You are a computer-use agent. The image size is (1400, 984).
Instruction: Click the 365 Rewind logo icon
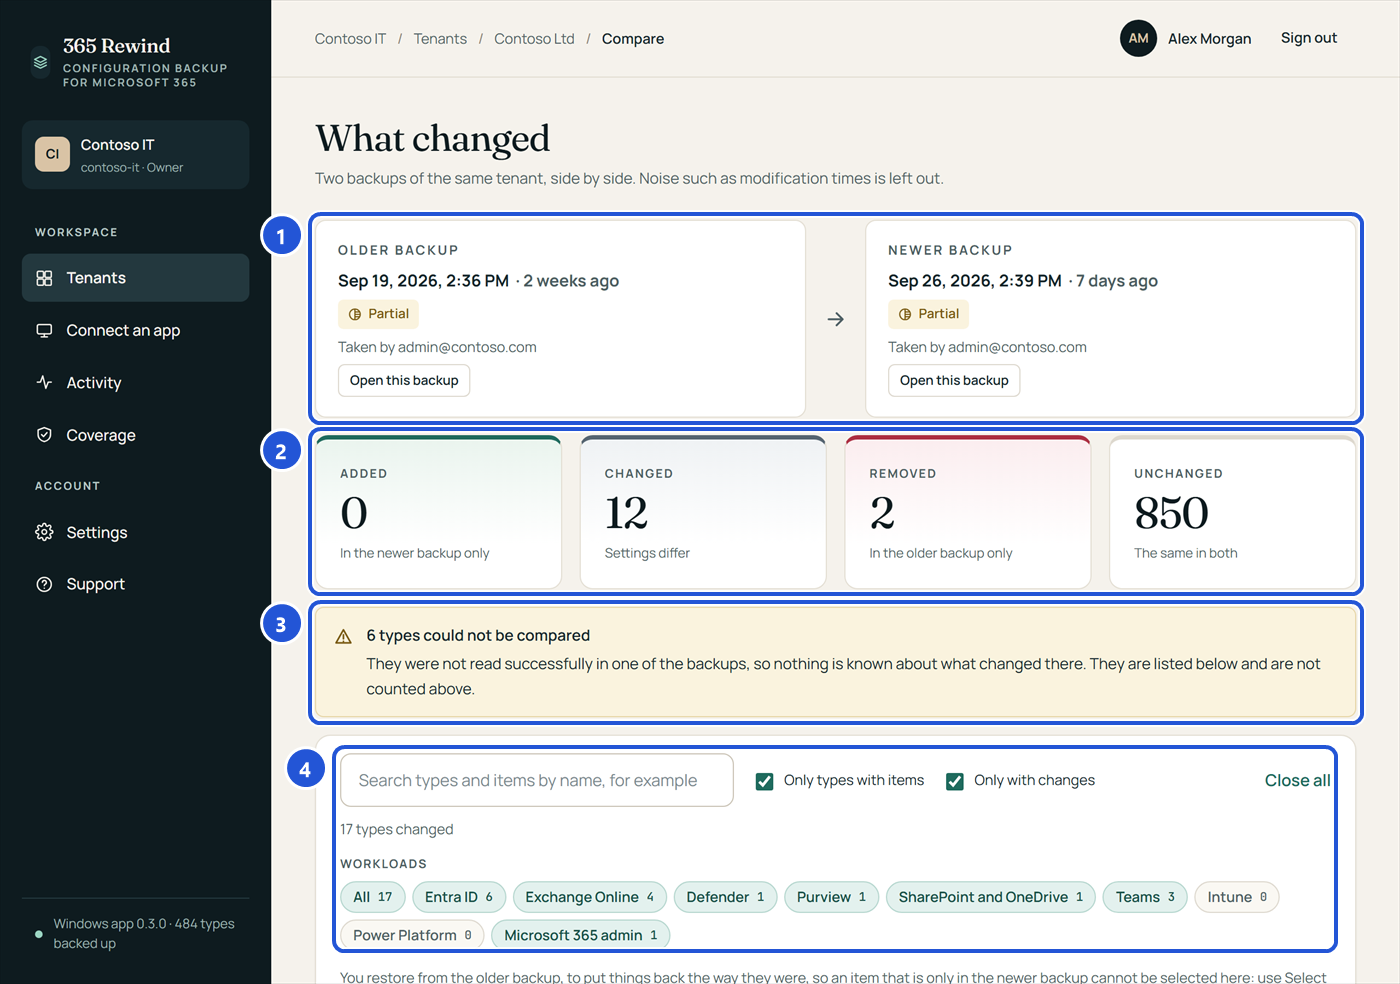tap(40, 62)
